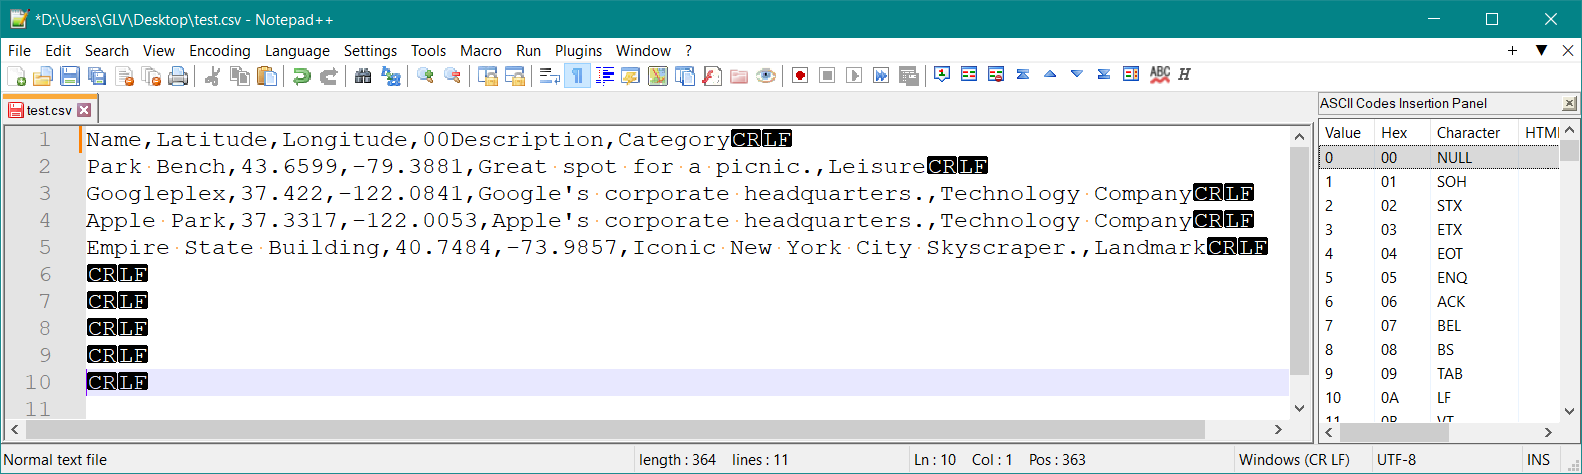
Task: Redo the last undone action
Action: [328, 76]
